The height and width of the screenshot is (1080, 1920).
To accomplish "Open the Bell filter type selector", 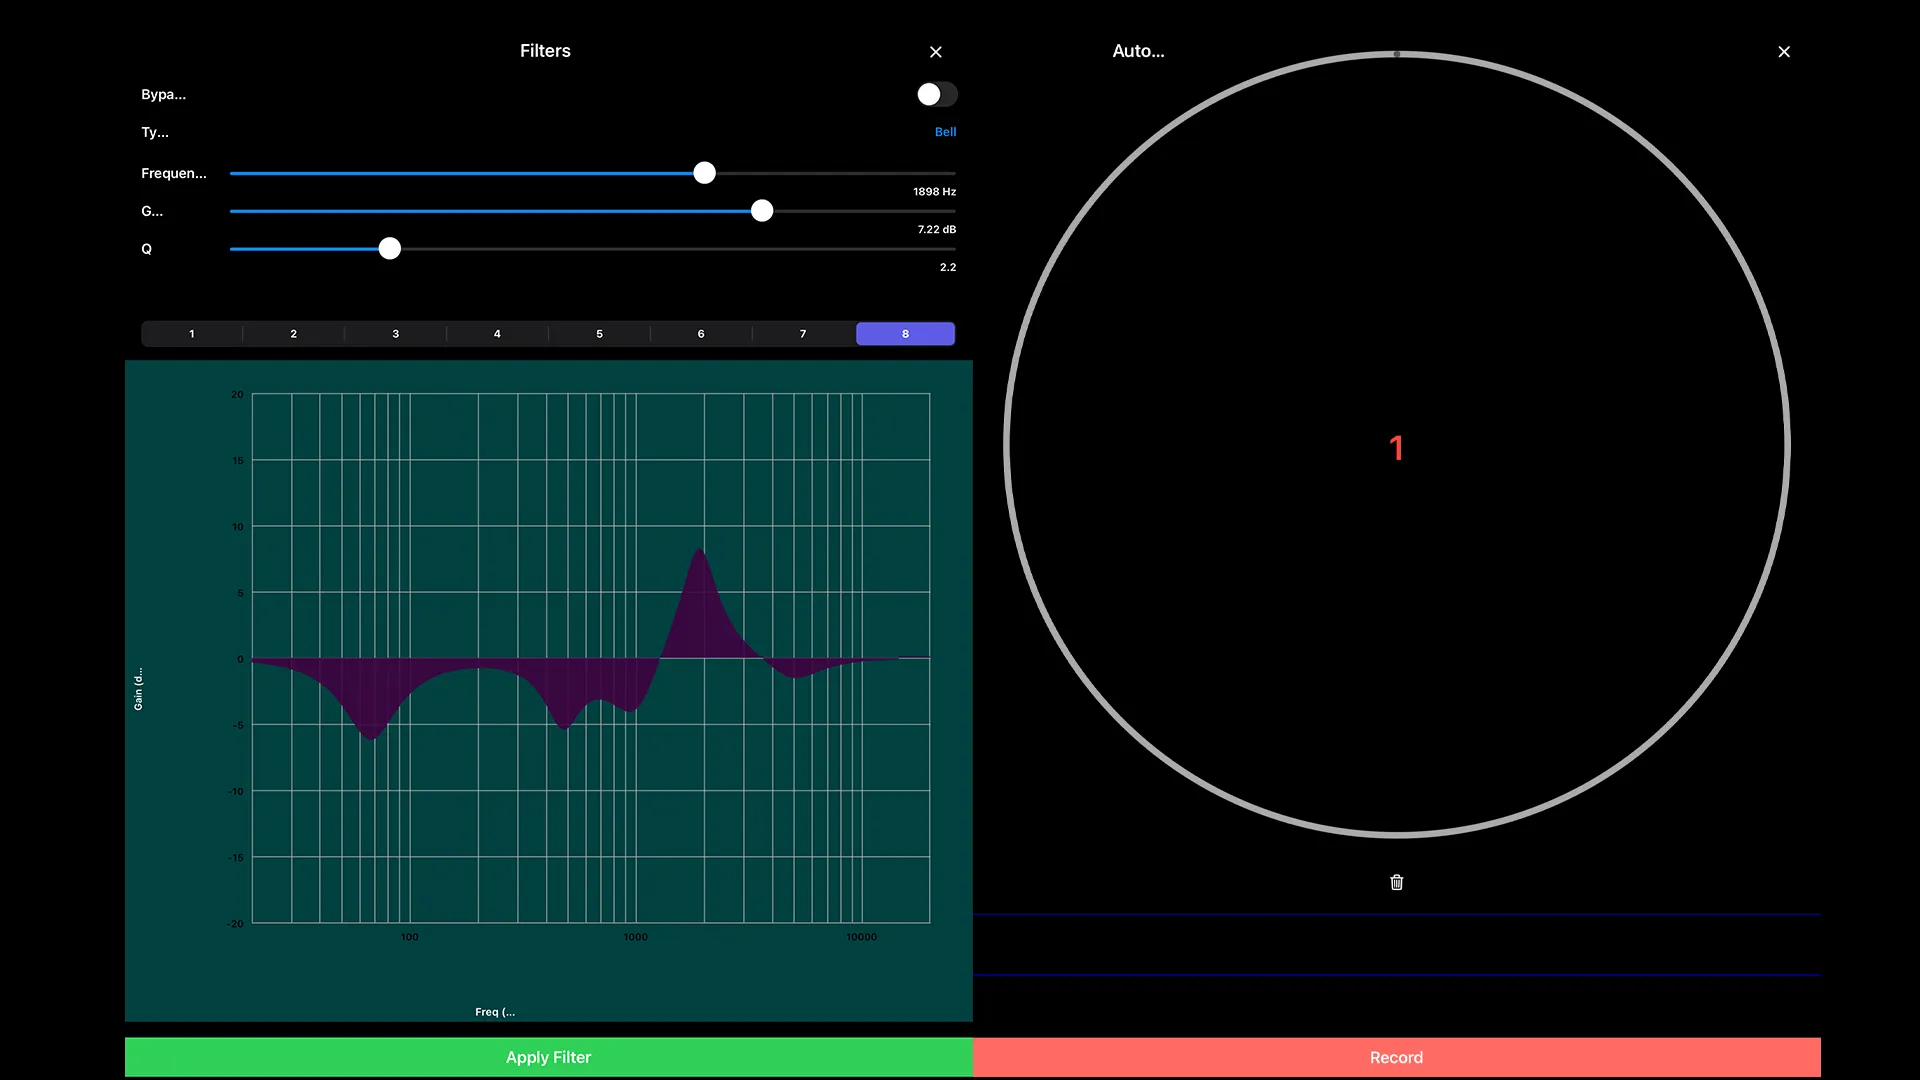I will (x=945, y=132).
